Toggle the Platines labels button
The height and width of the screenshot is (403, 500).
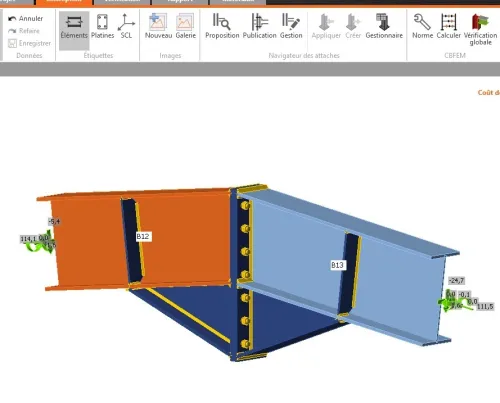point(102,27)
